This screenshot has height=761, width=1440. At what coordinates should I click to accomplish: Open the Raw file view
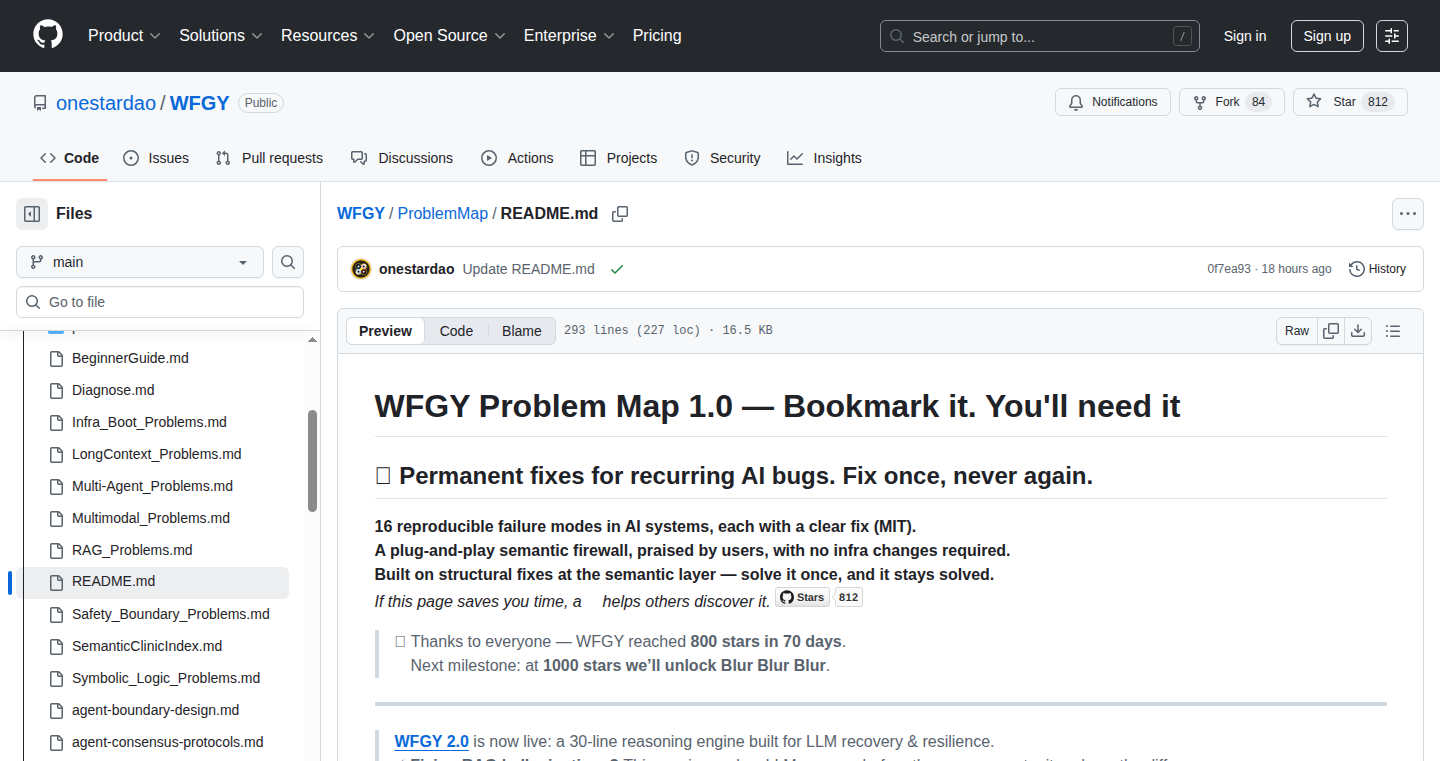pyautogui.click(x=1297, y=331)
